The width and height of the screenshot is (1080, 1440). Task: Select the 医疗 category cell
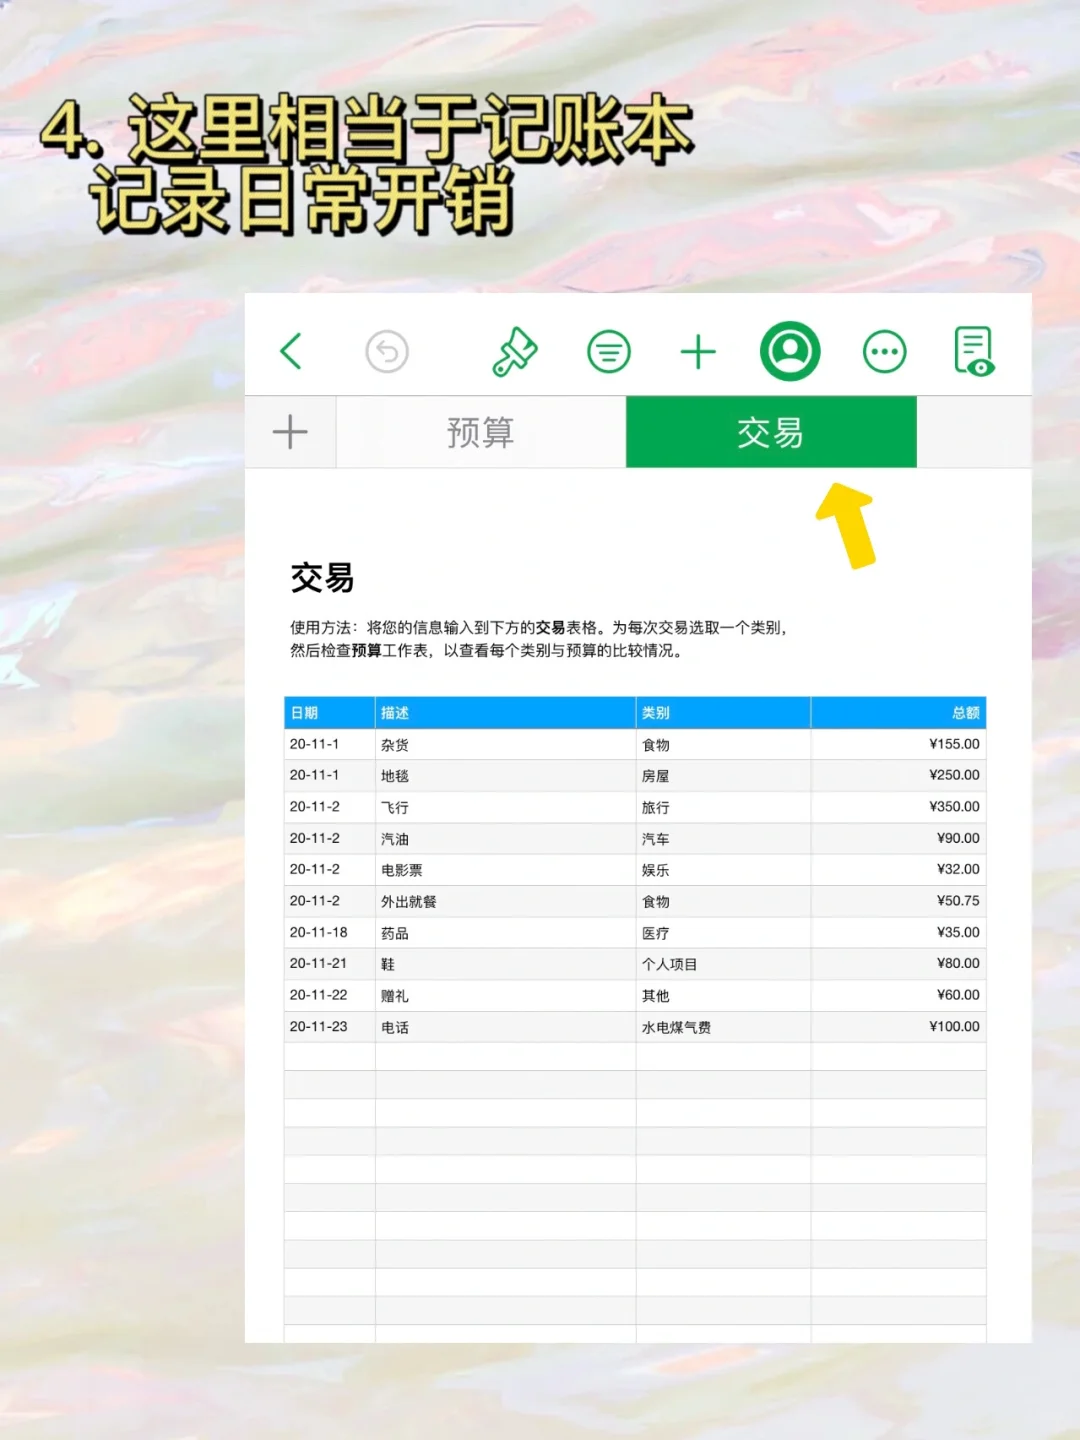tap(656, 932)
